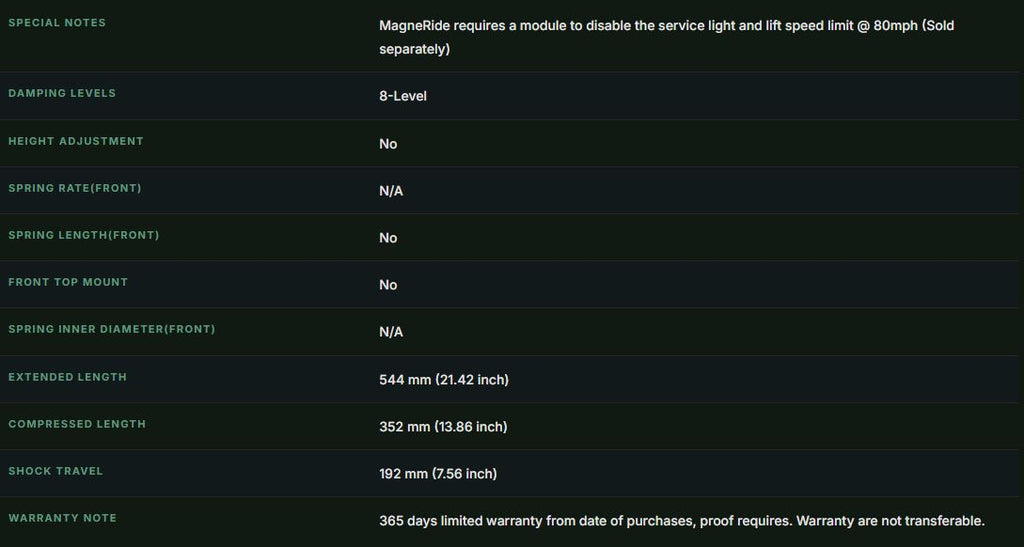Select the 352 mm compressed length value
Image resolution: width=1024 pixels, height=547 pixels.
click(443, 426)
